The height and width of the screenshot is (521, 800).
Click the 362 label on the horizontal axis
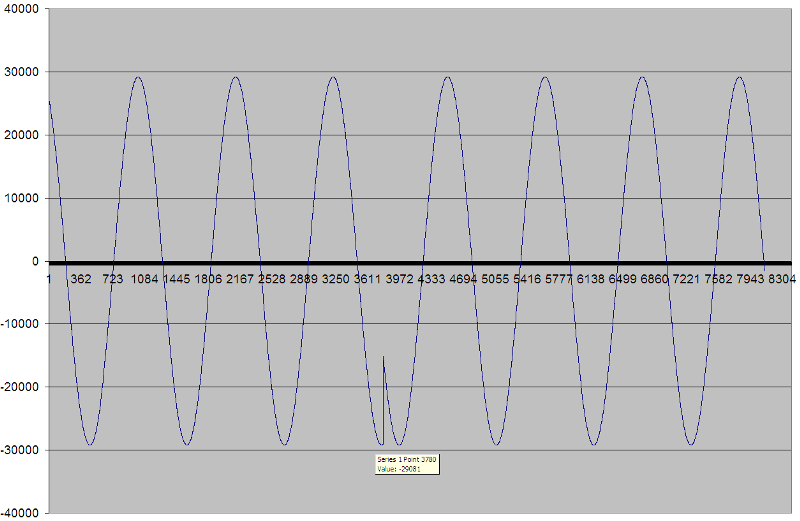tap(81, 278)
